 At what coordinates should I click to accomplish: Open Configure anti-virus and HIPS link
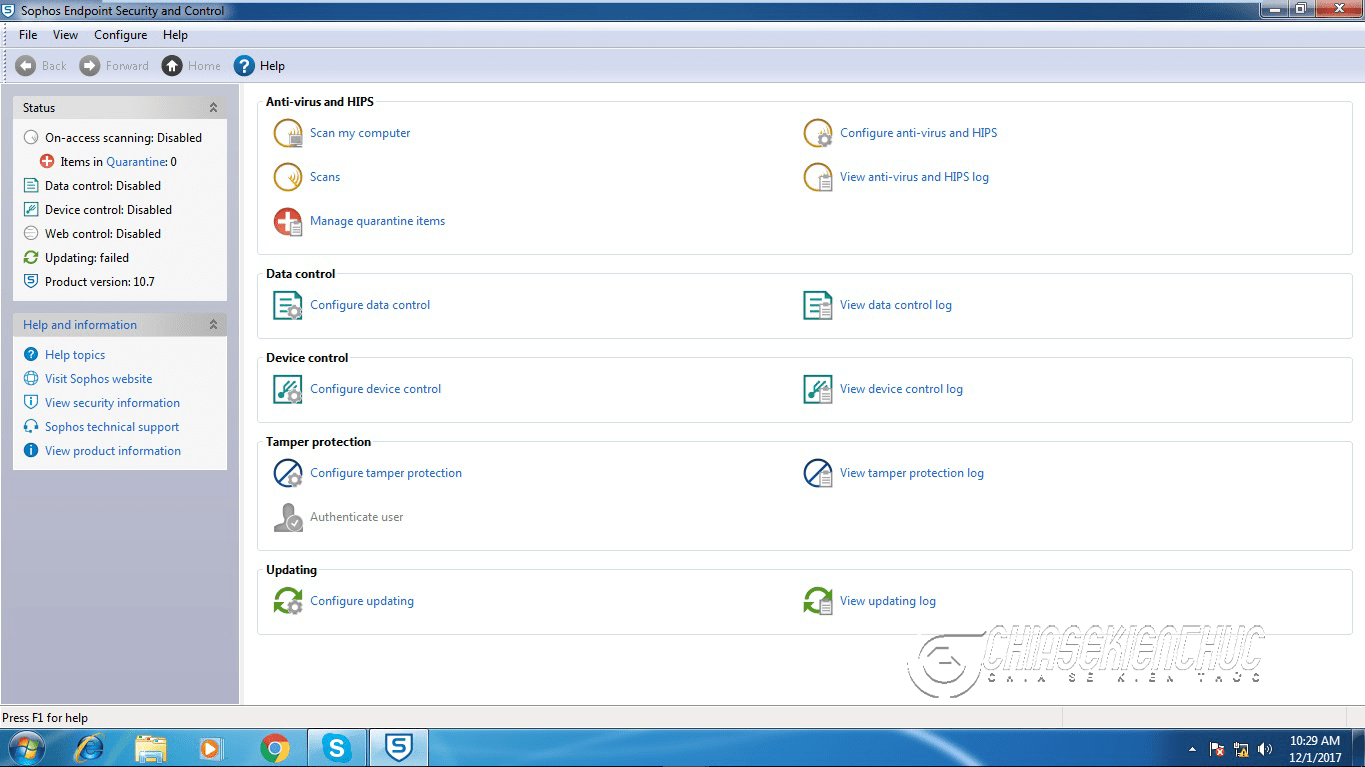coord(918,133)
